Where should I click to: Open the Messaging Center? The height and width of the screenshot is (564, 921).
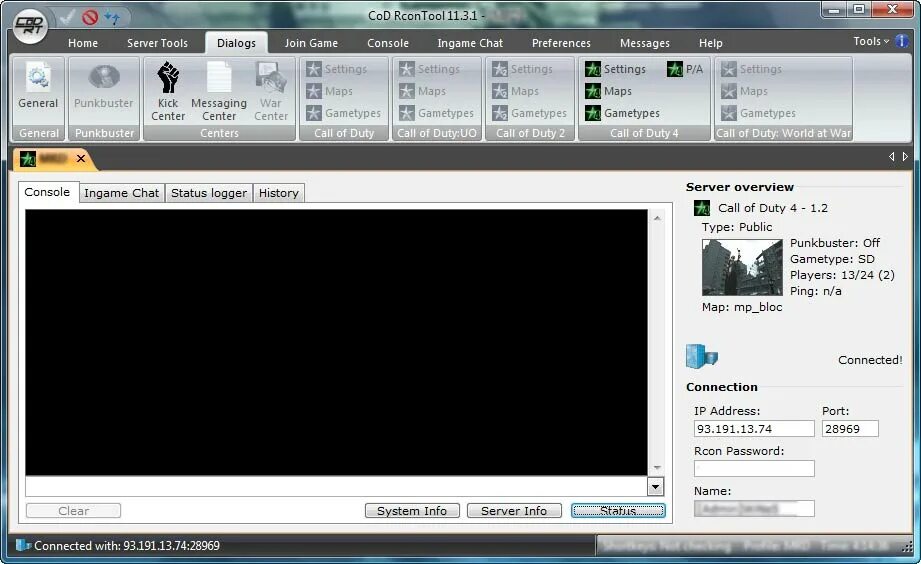(219, 91)
